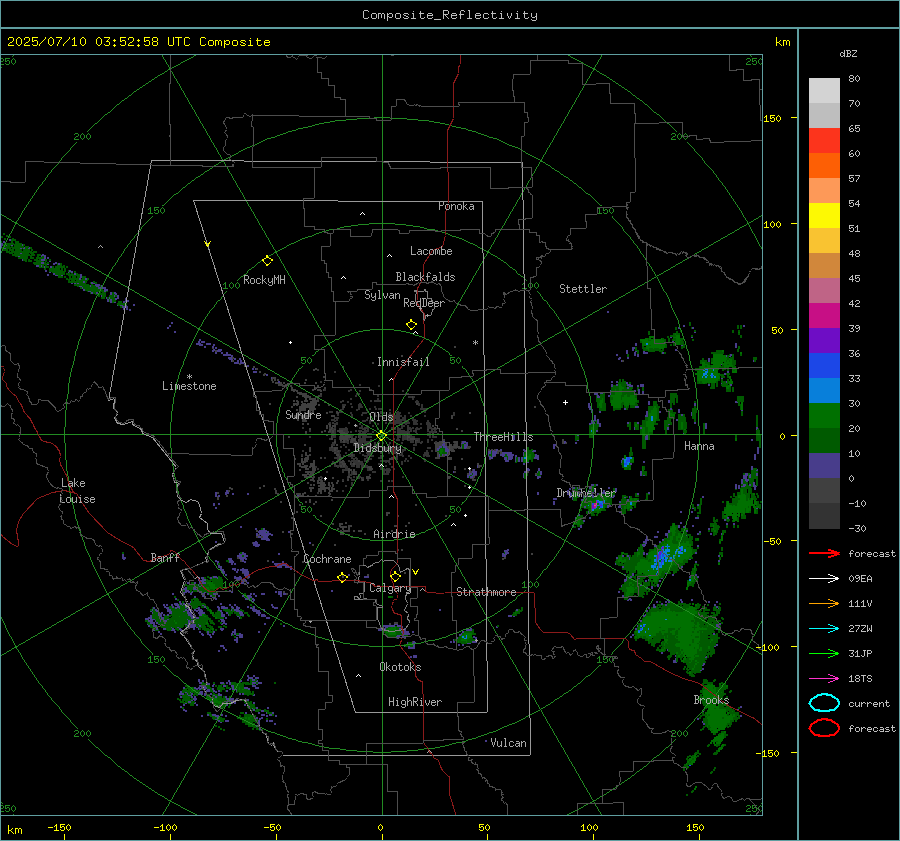
Task: Click the magenta 18TS arrow icon
Action: pyautogui.click(x=824, y=679)
